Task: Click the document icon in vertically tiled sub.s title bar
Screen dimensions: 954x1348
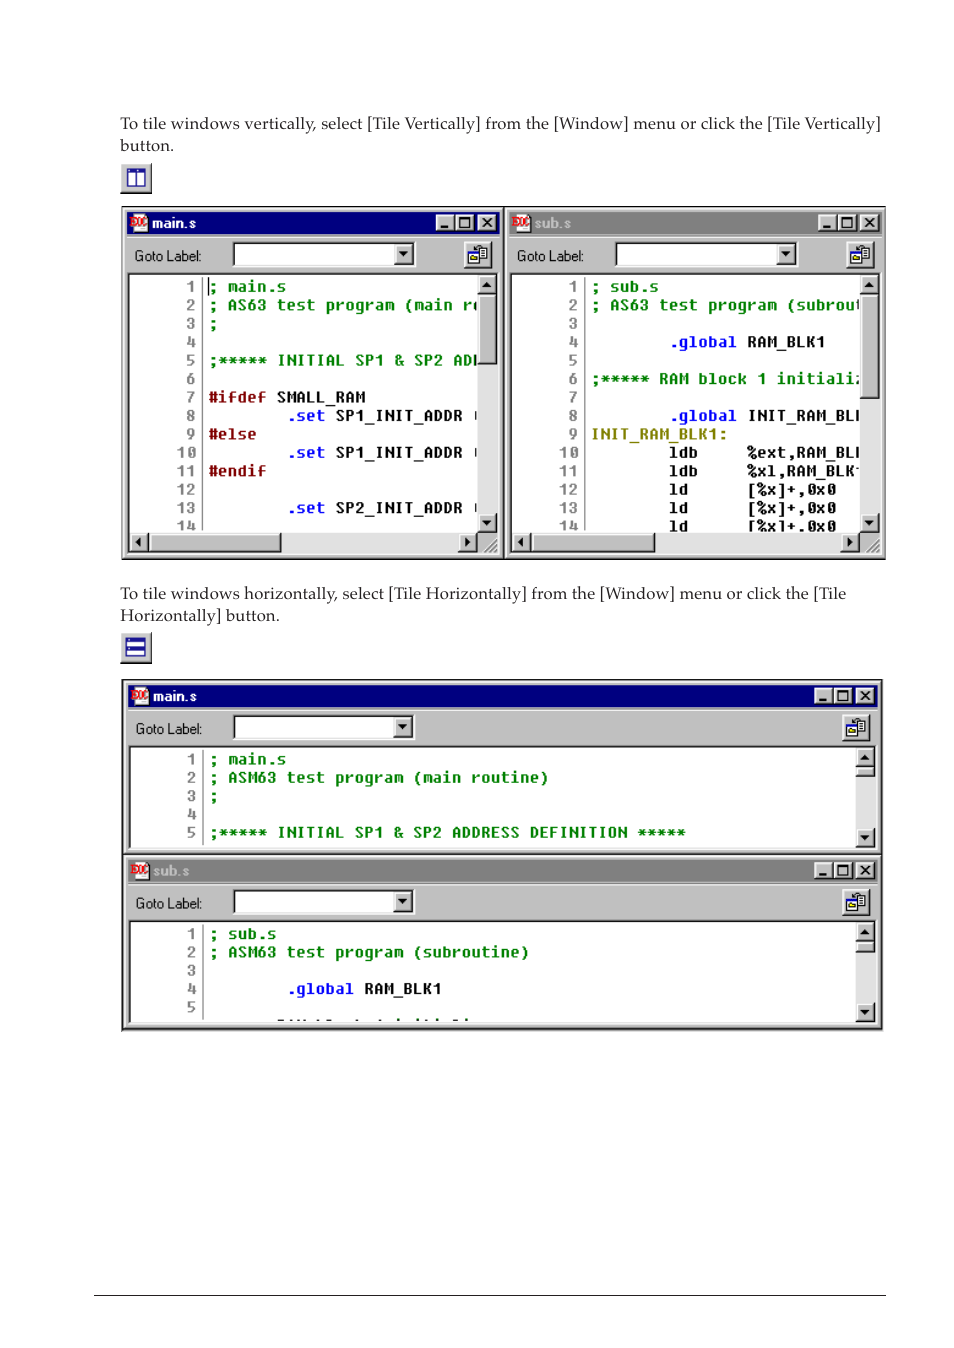Action: [x=521, y=223]
